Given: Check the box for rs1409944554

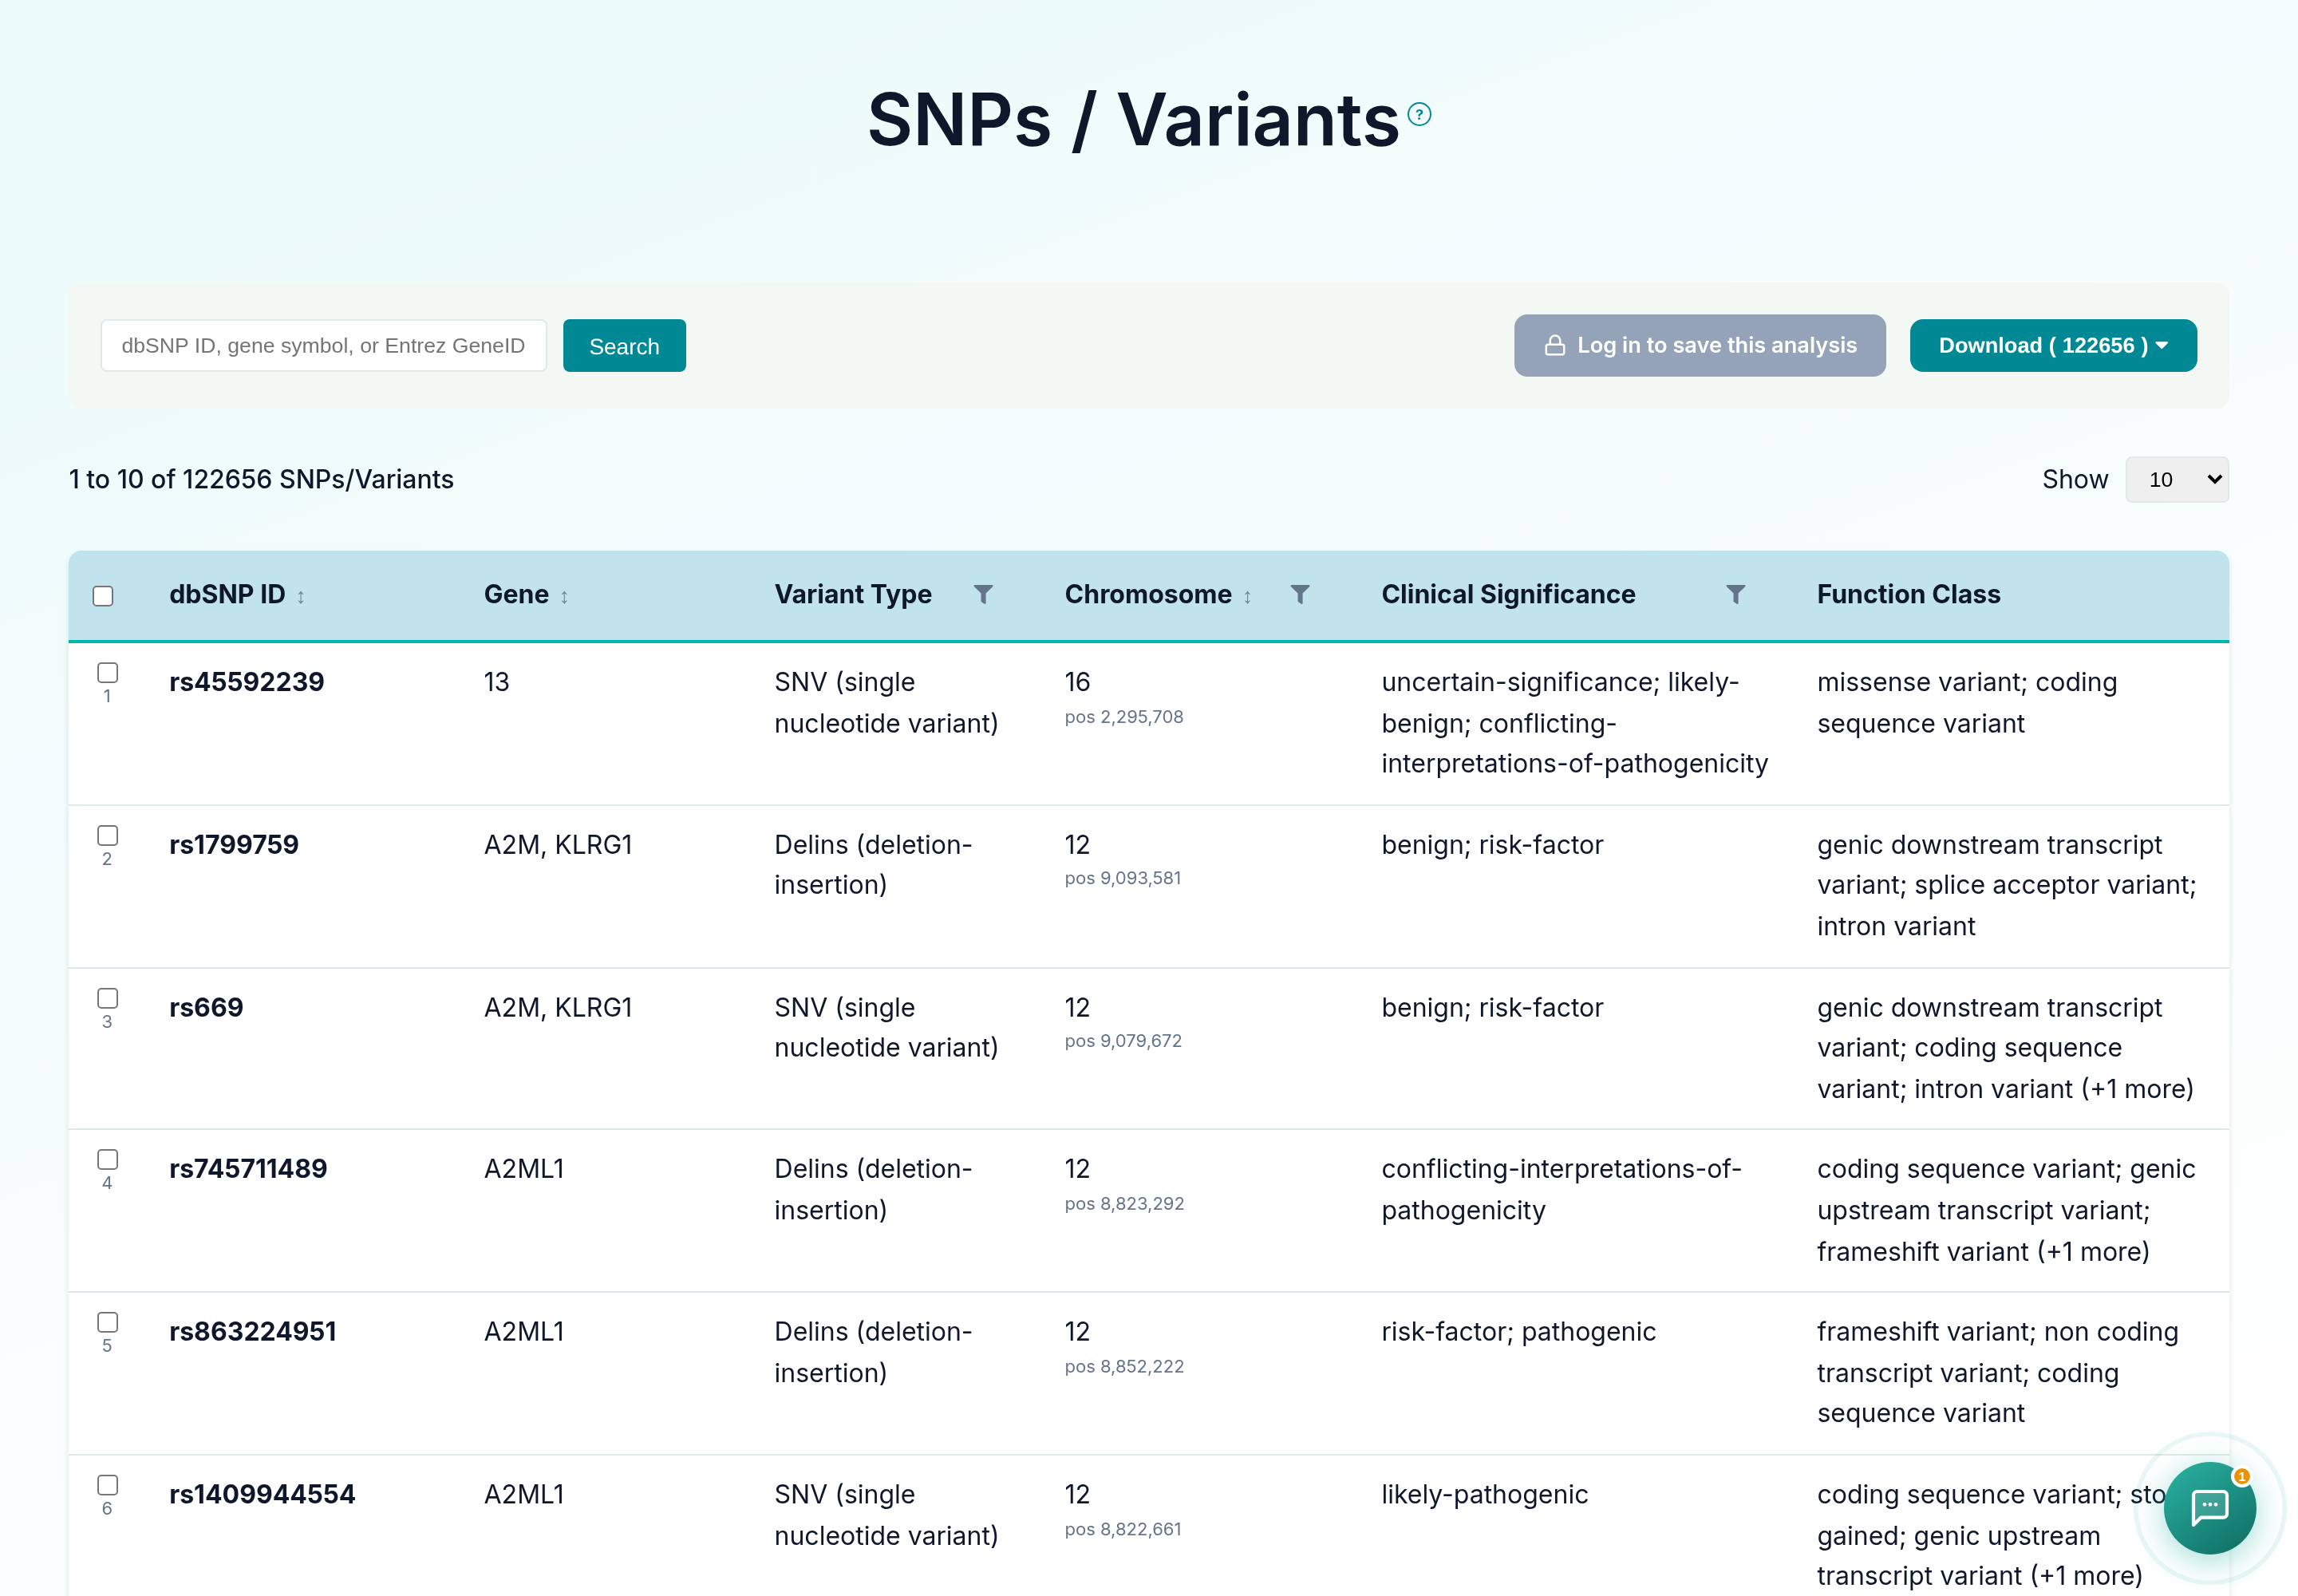Looking at the screenshot, I should tap(107, 1485).
